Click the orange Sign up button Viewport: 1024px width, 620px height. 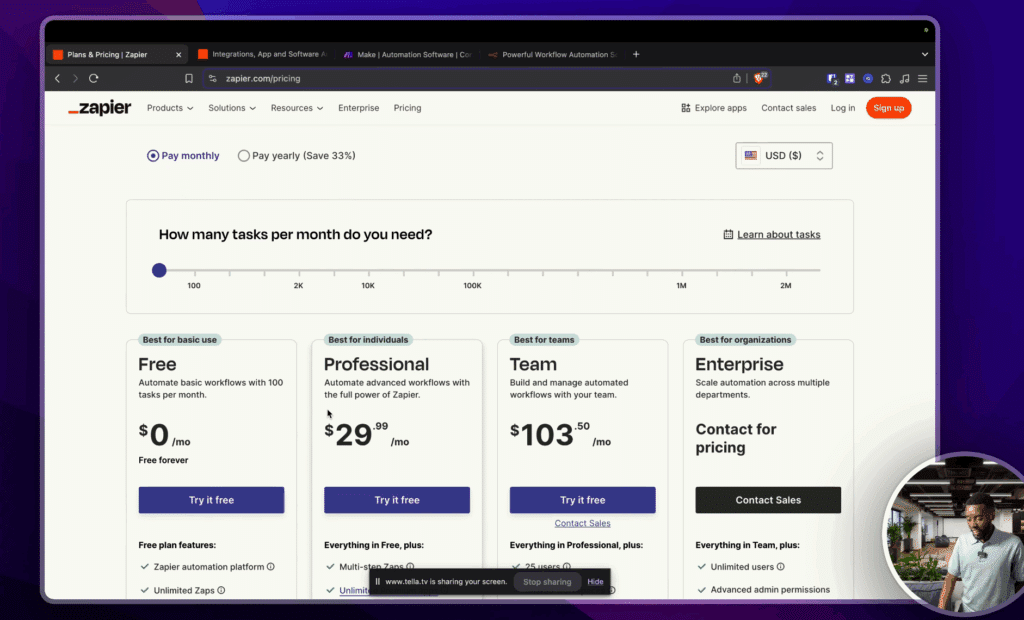click(888, 108)
